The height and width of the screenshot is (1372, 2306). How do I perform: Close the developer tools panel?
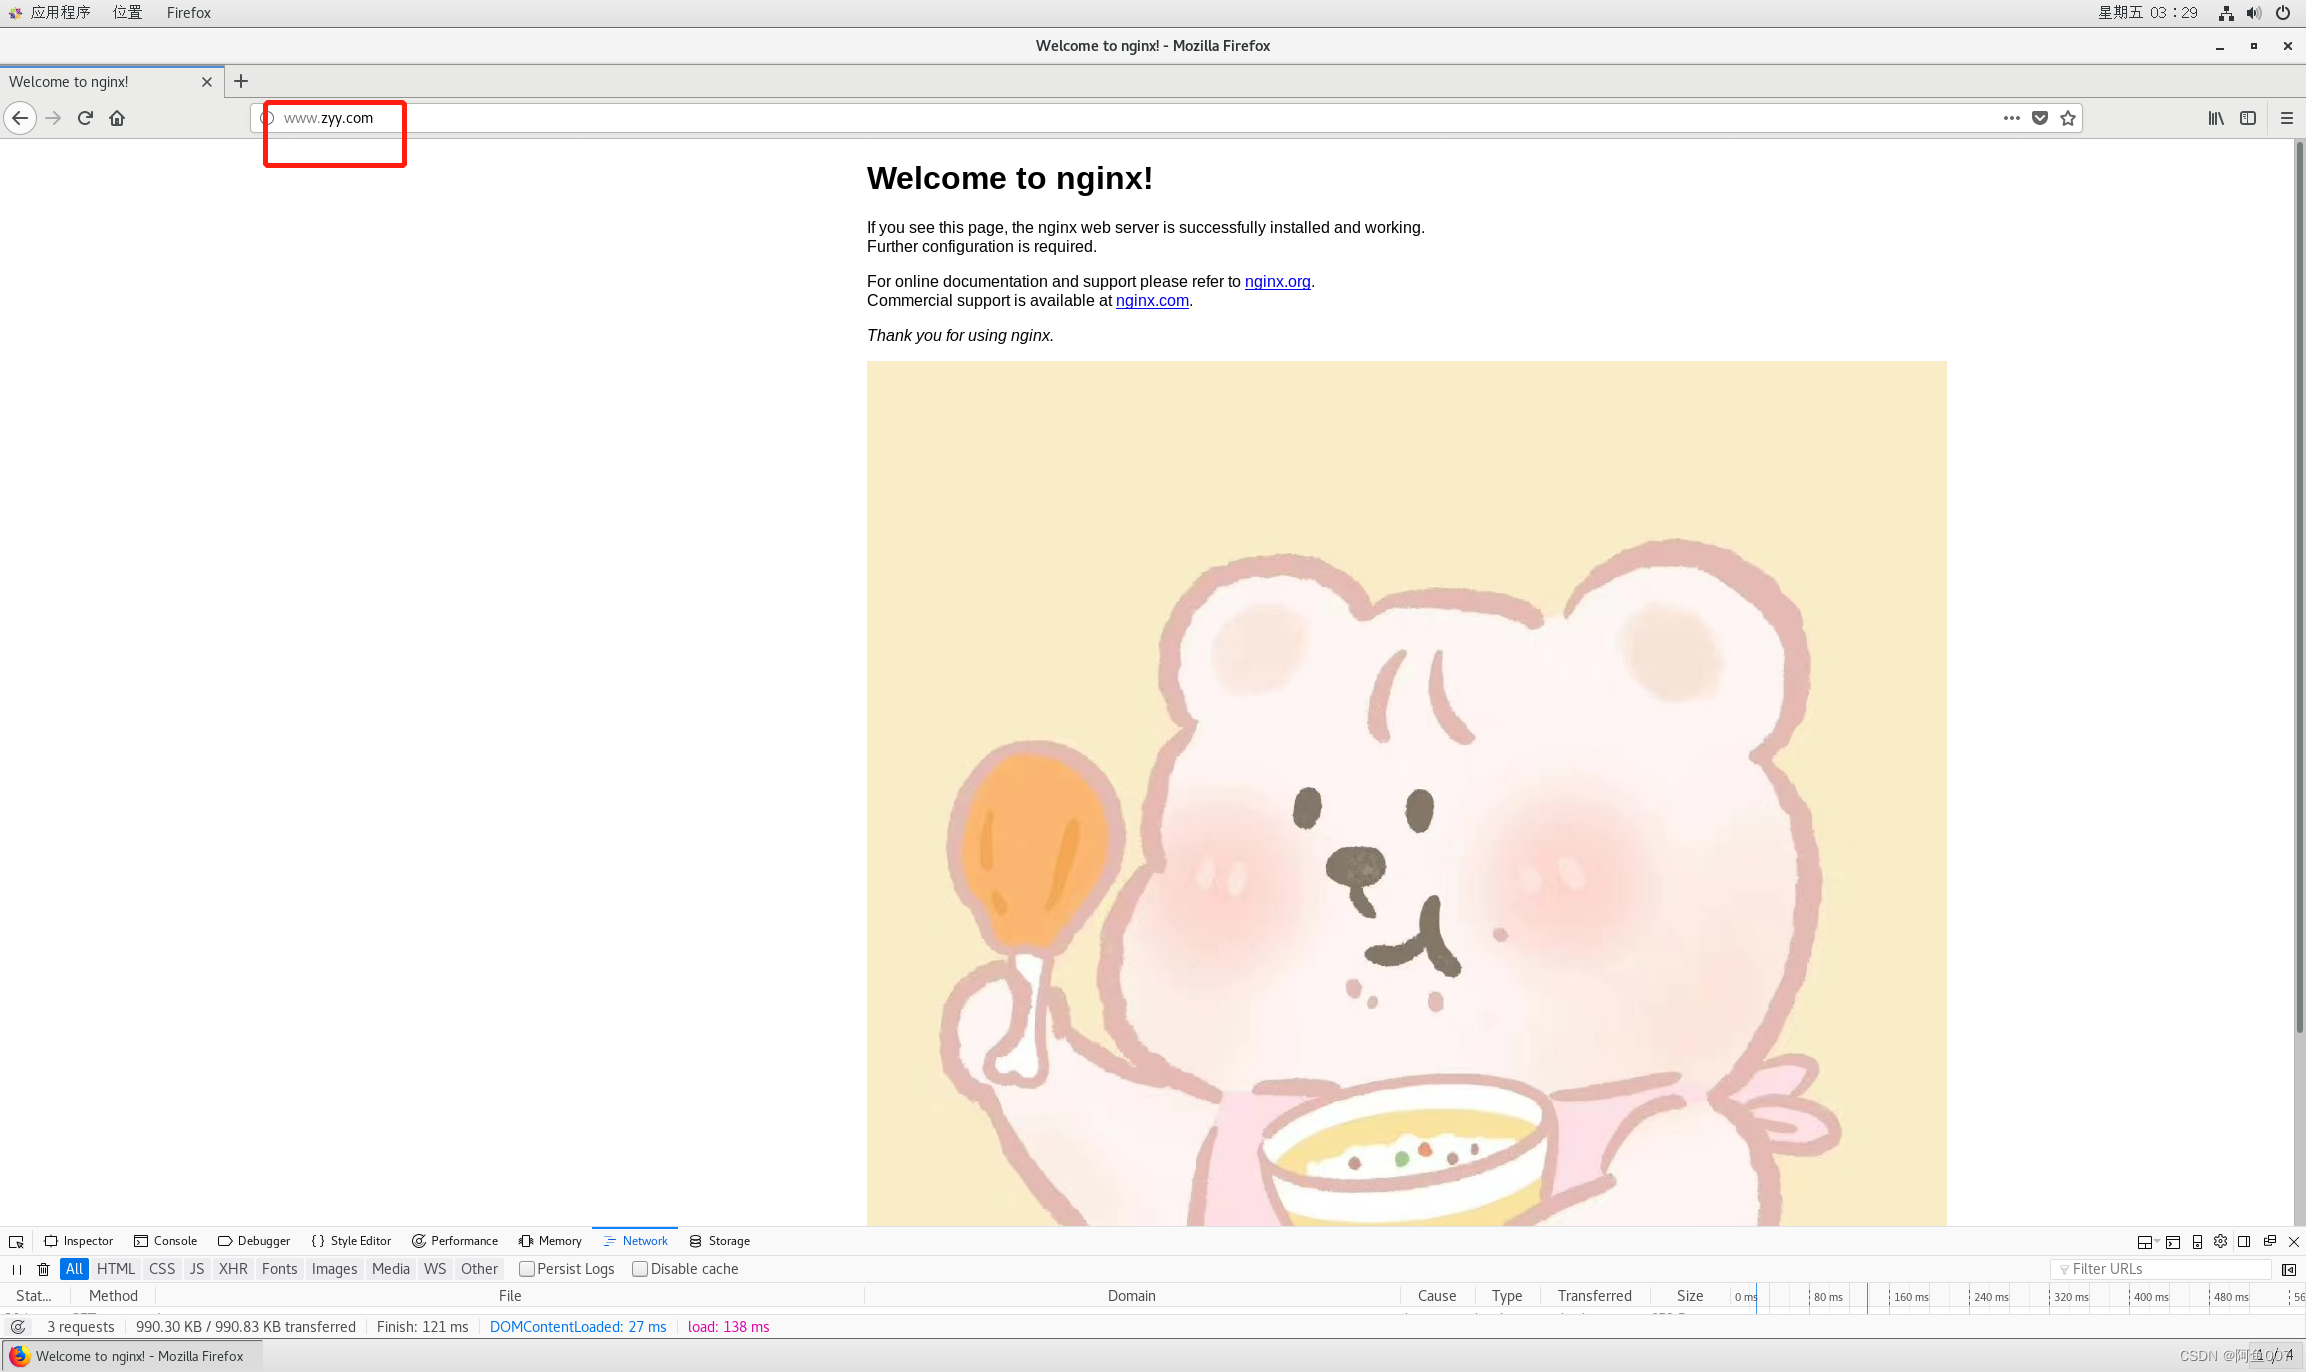tap(2294, 1241)
